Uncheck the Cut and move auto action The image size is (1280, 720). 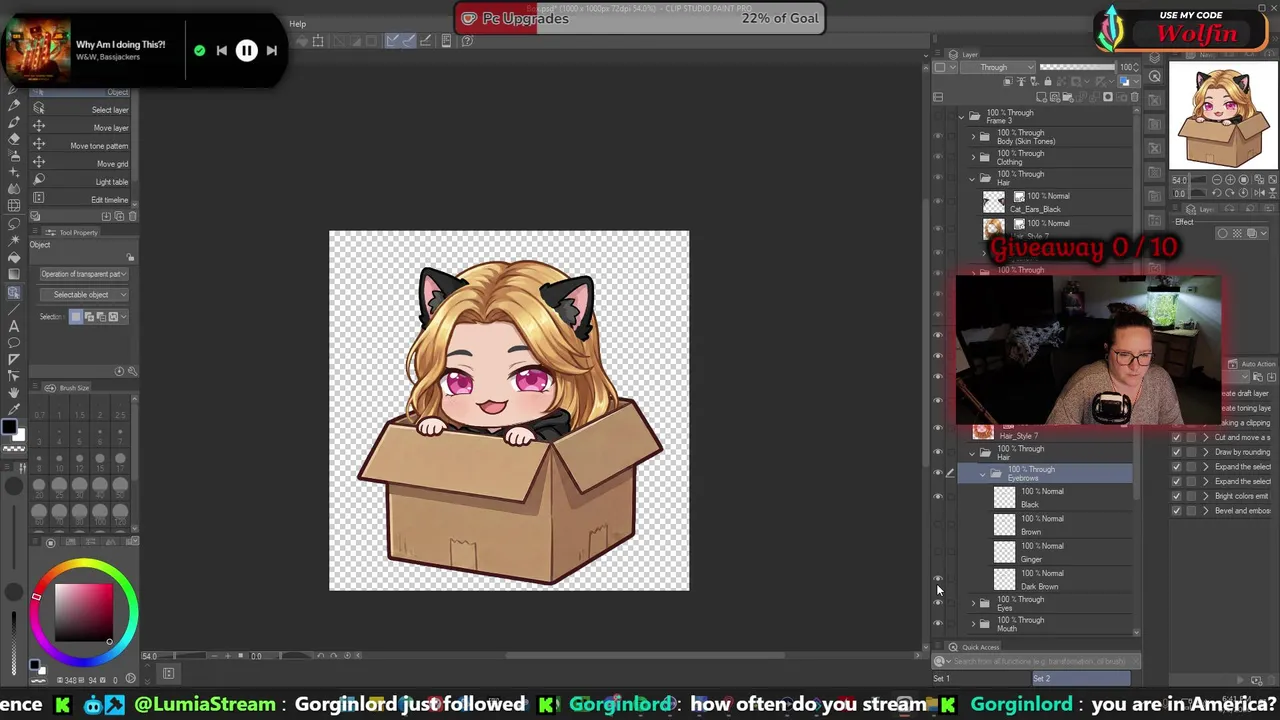click(1176, 437)
